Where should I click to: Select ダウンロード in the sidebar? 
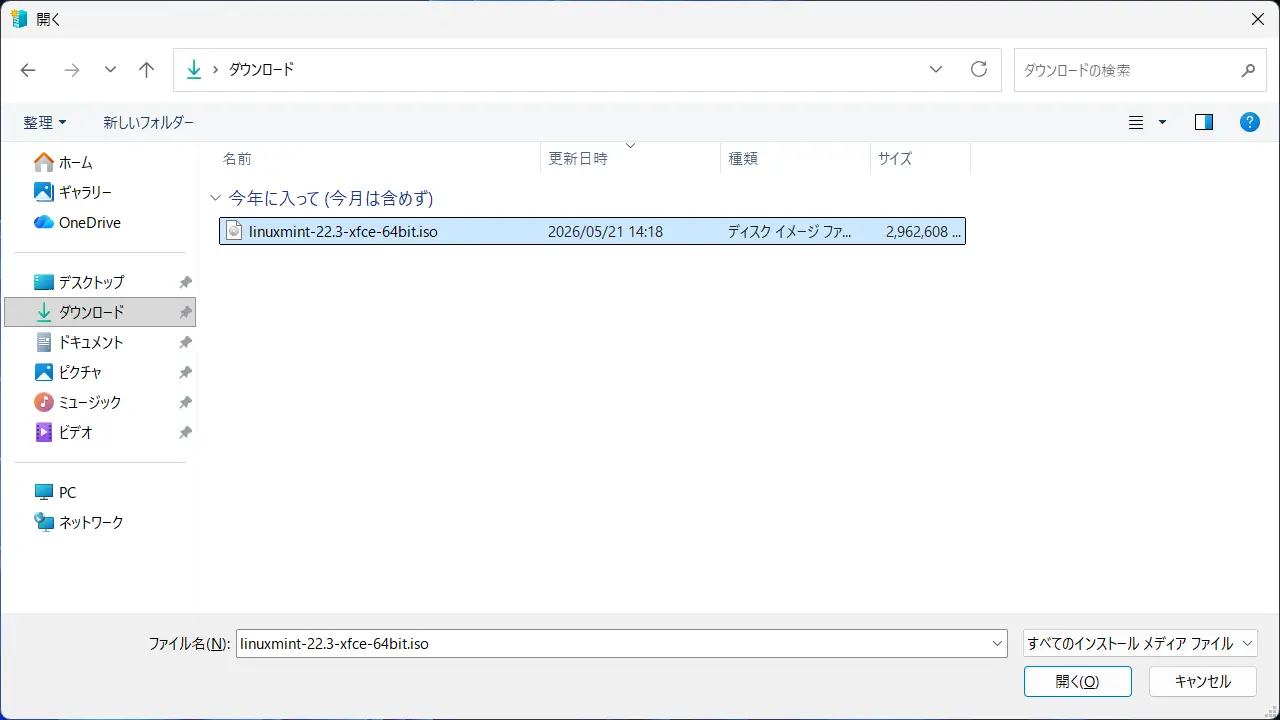click(100, 312)
